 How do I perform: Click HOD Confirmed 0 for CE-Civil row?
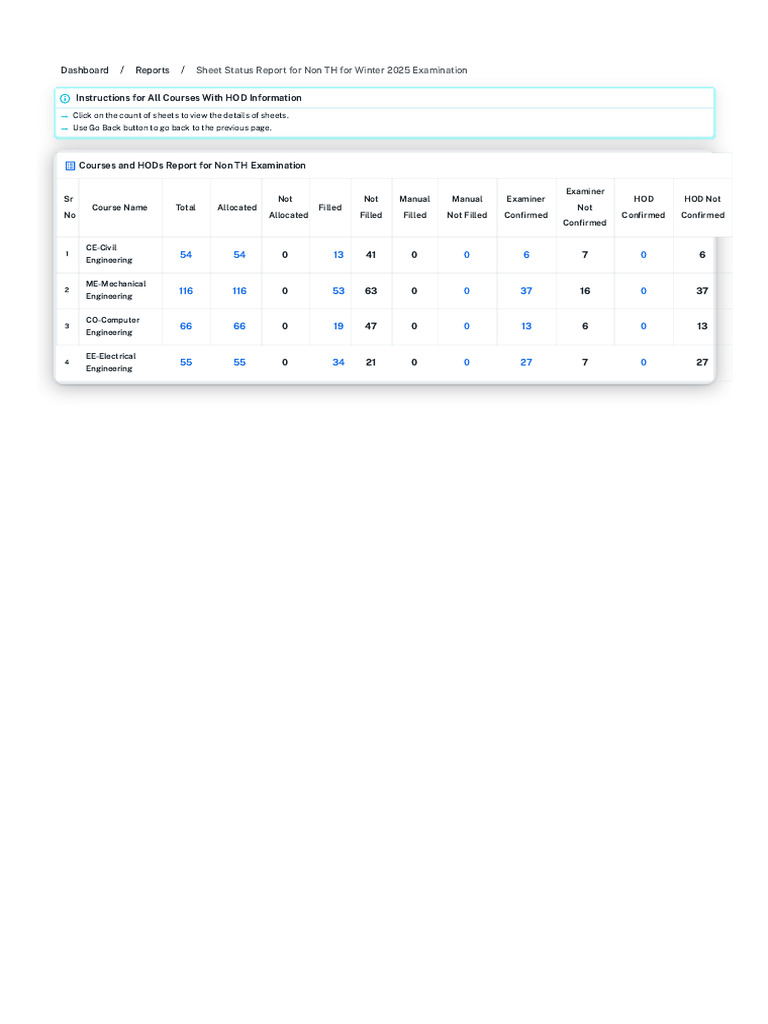[x=644, y=255]
